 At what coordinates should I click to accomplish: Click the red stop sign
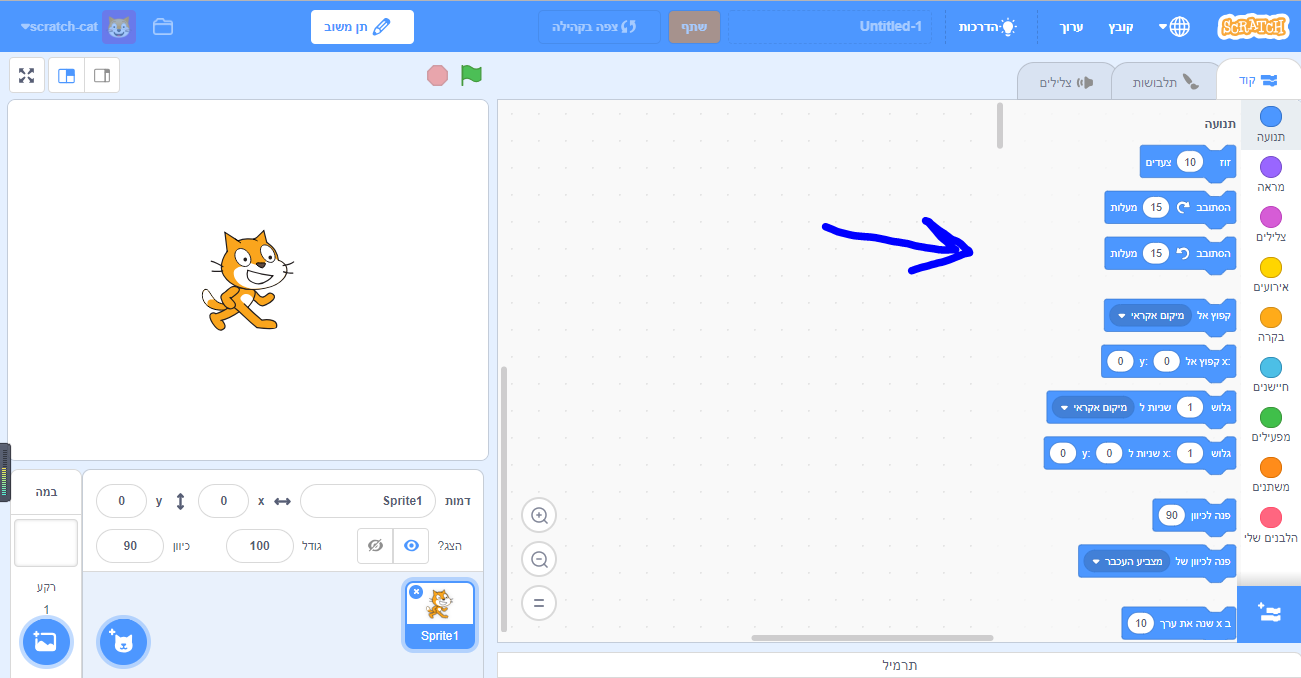pyautogui.click(x=435, y=75)
